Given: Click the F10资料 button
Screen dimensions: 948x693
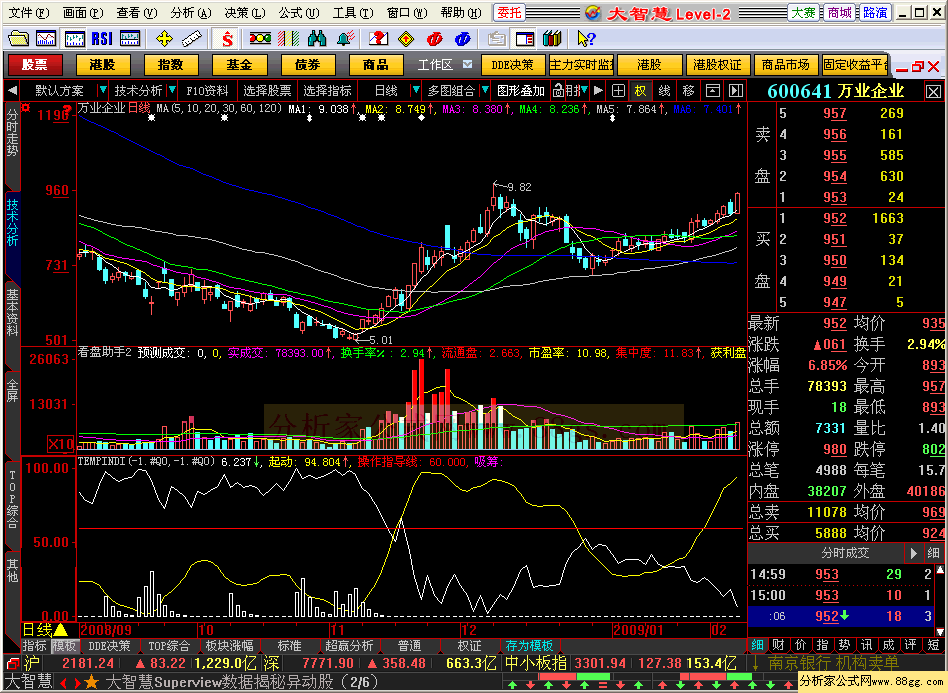Looking at the screenshot, I should (x=207, y=91).
